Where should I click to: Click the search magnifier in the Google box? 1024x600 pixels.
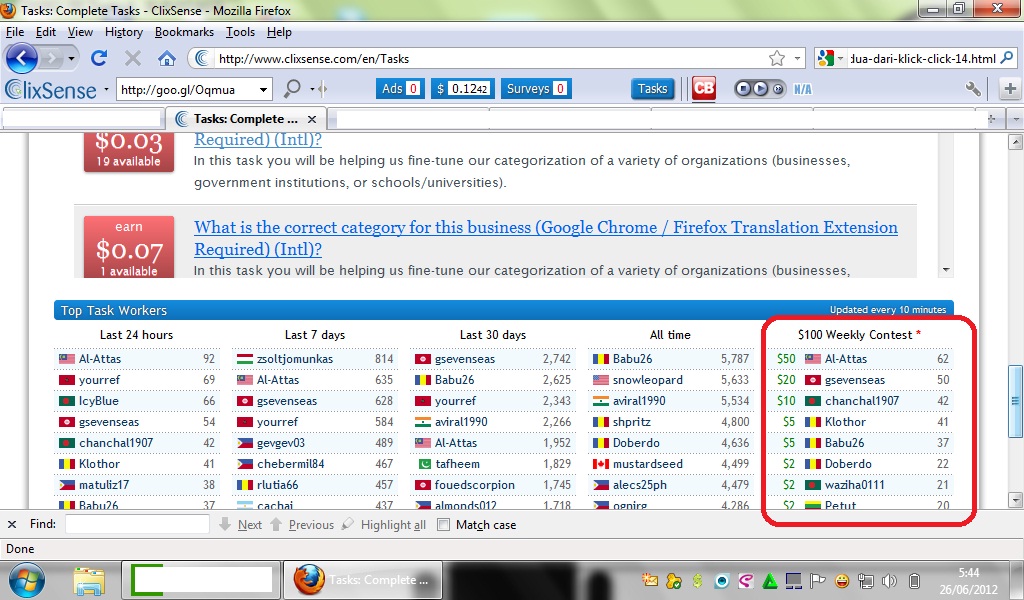pyautogui.click(x=1006, y=58)
